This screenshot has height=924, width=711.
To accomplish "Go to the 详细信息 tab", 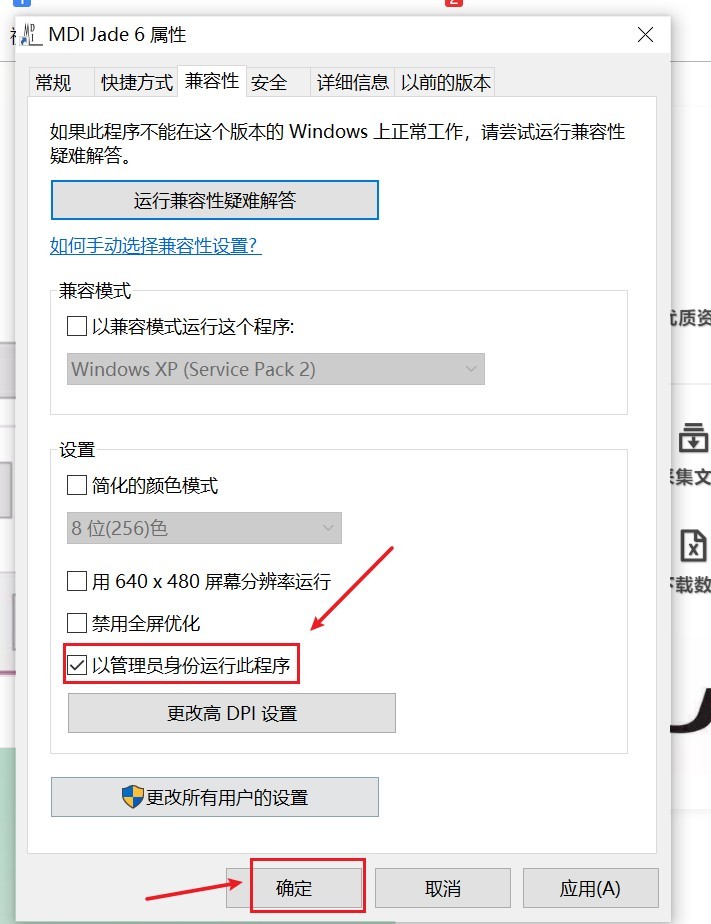I will [x=352, y=82].
